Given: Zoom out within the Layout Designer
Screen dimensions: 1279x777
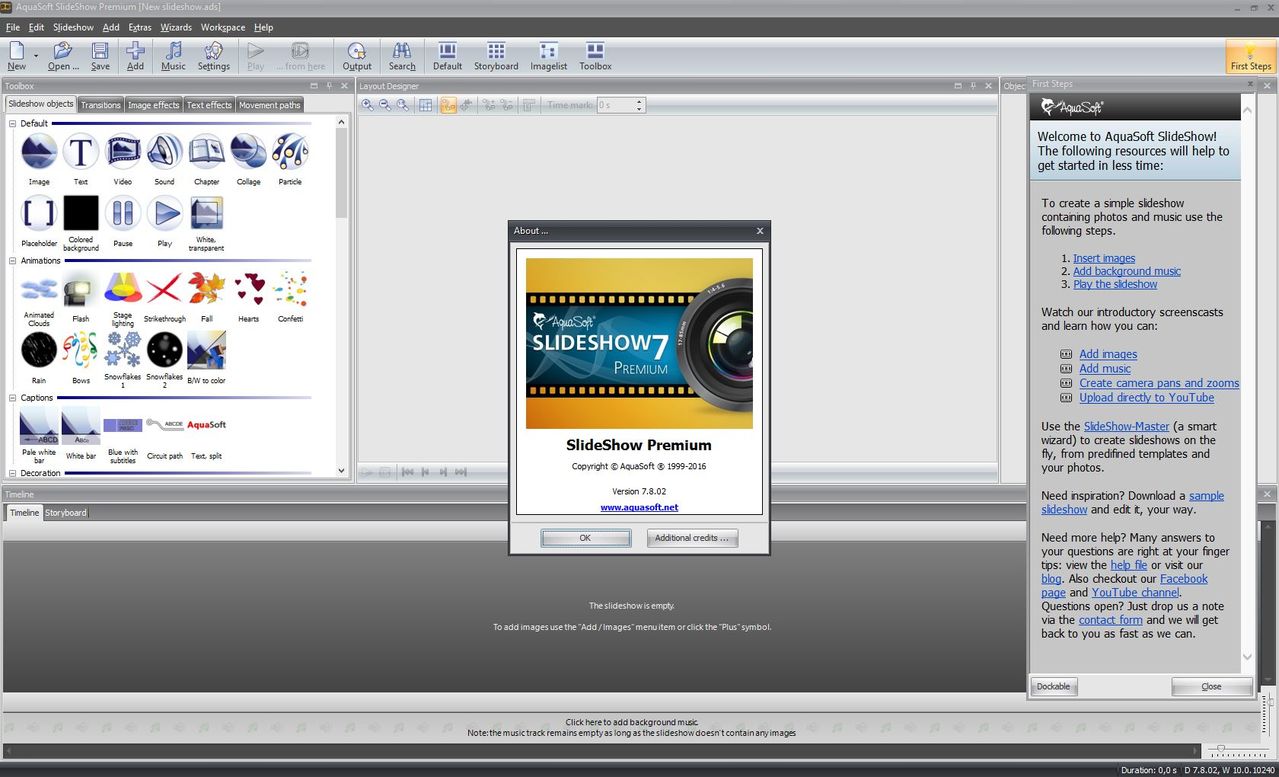Looking at the screenshot, I should (385, 105).
